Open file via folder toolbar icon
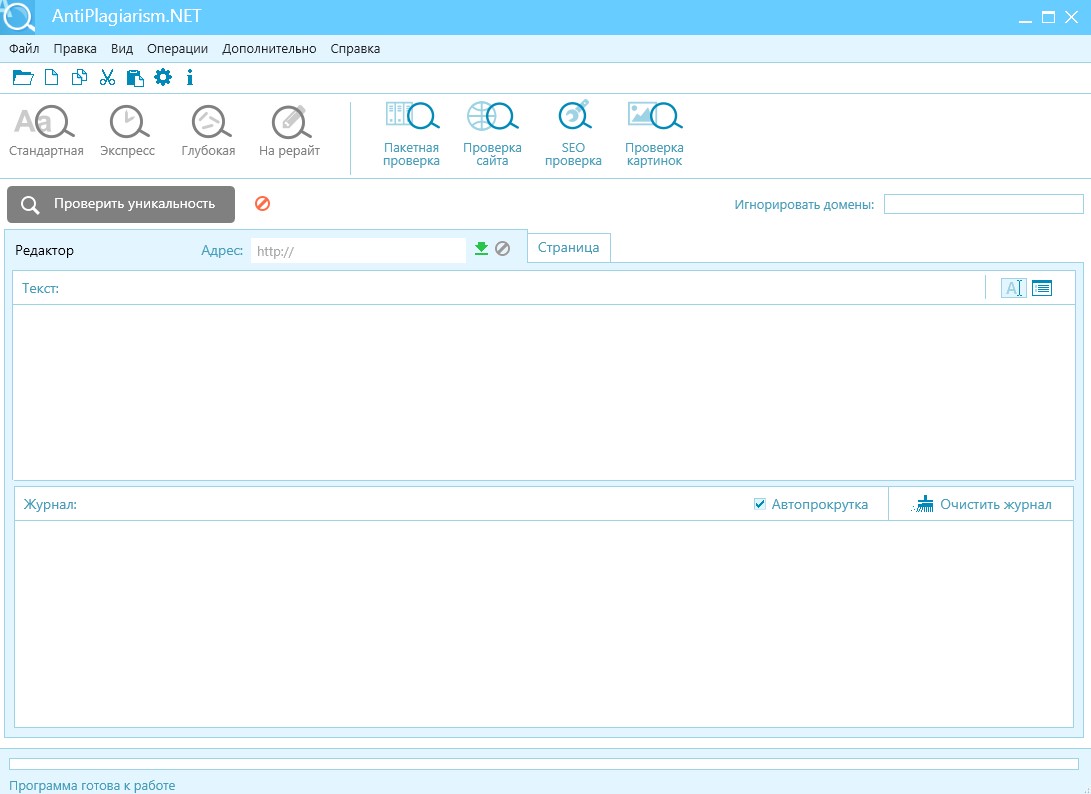This screenshot has width=1091, height=794. [x=23, y=77]
